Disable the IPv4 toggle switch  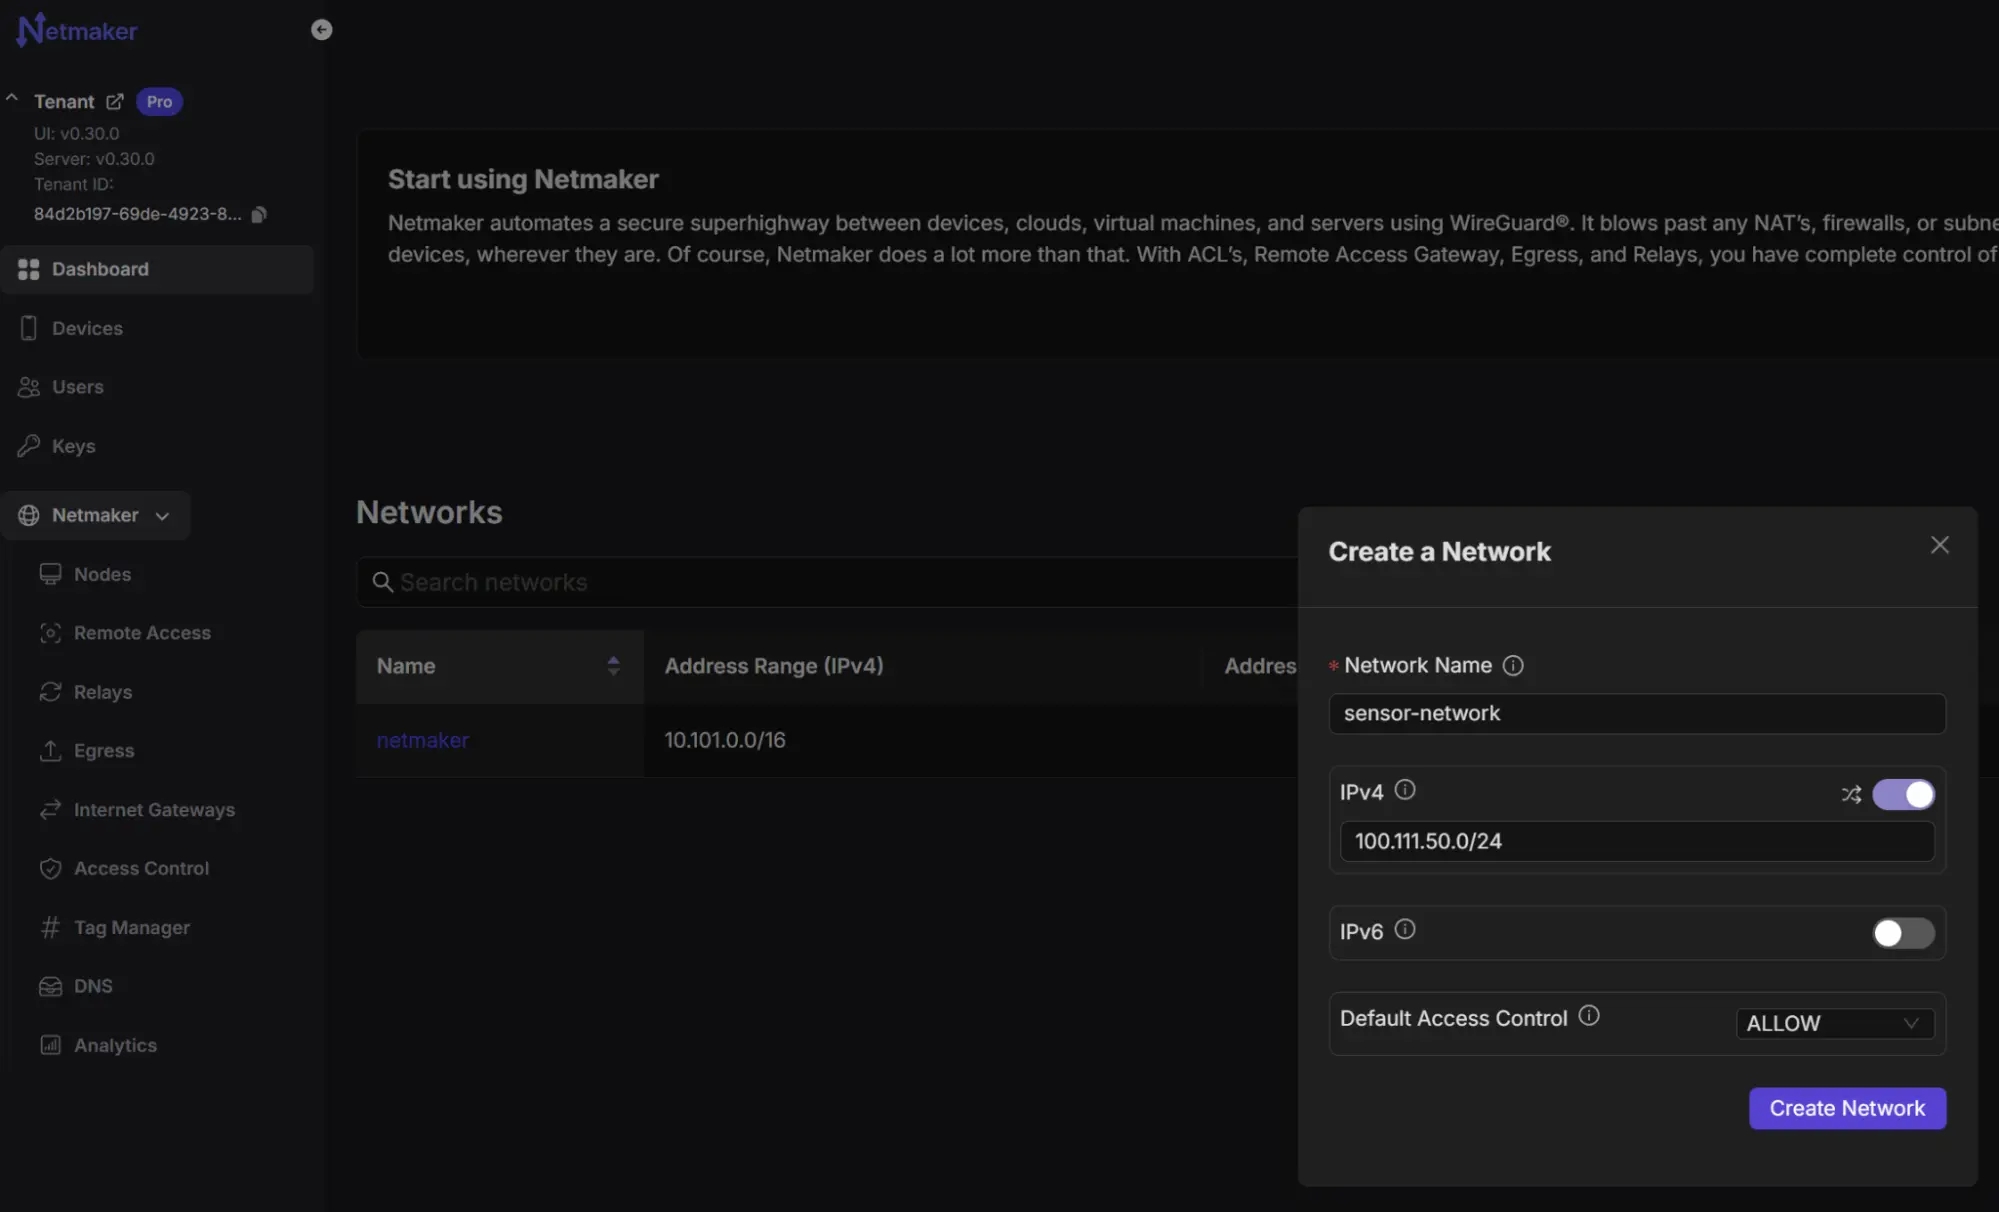tap(1903, 794)
